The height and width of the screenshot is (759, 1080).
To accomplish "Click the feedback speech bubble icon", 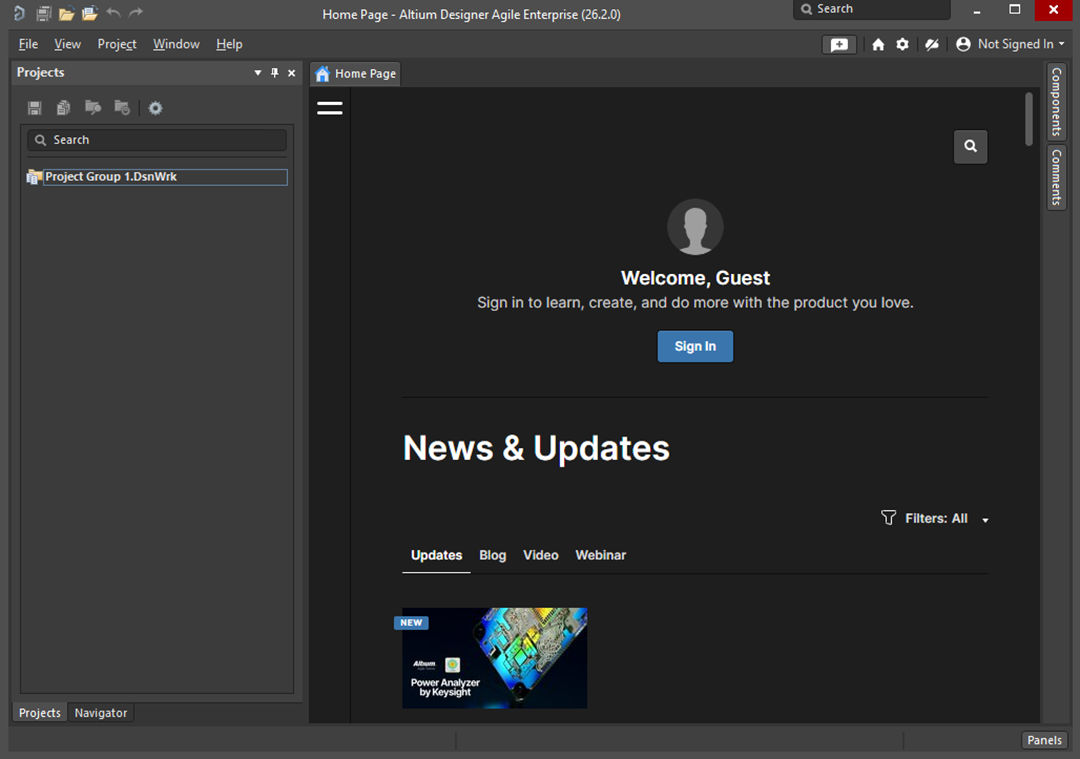I will pos(839,44).
